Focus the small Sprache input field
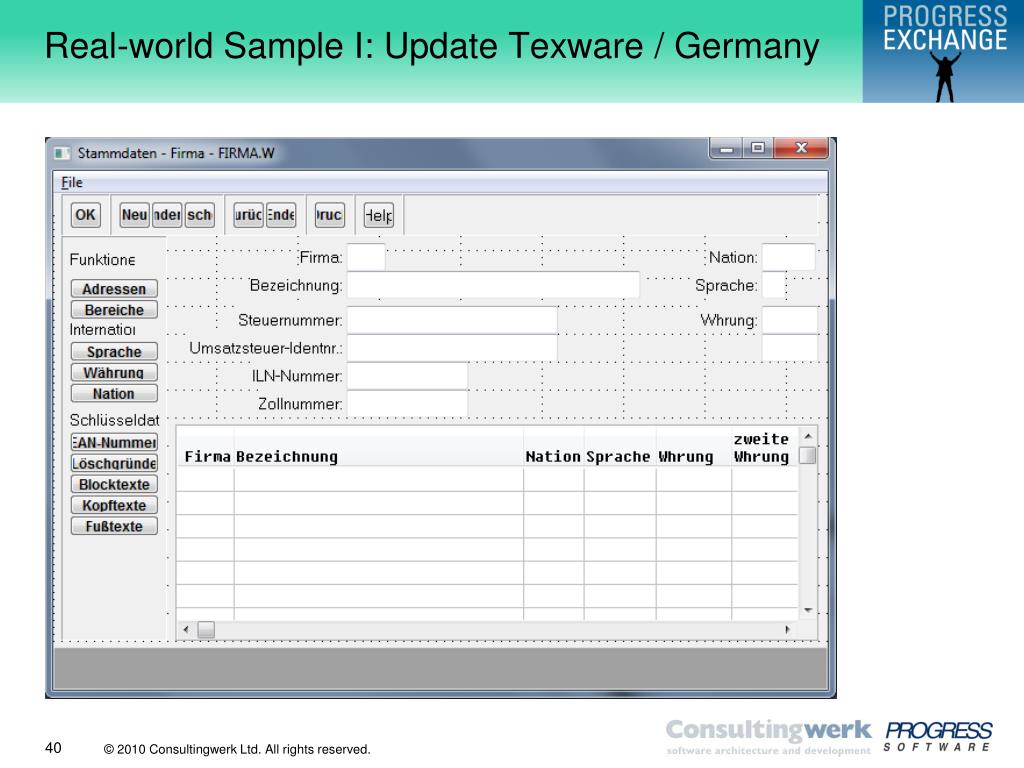 [774, 285]
